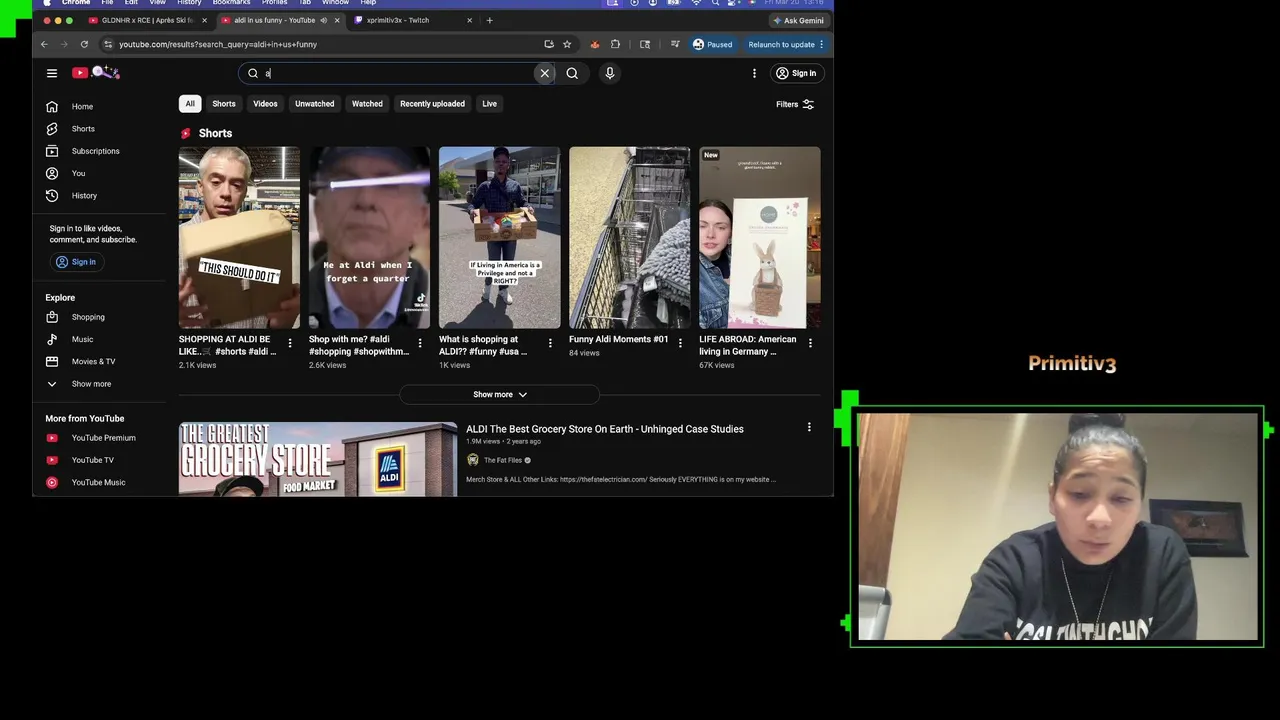Select the Watched filter chip
Viewport: 1280px width, 720px height.
tap(367, 104)
